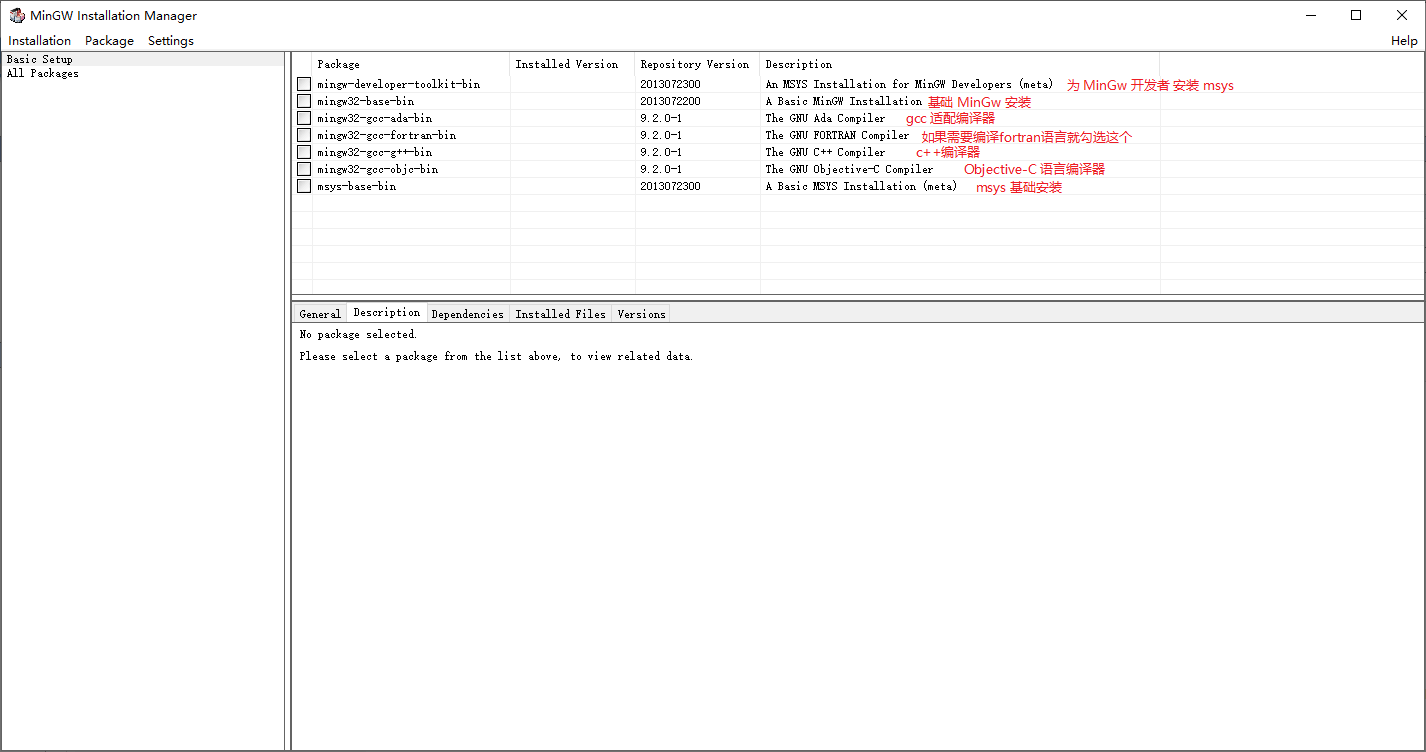Mark checkbox for mingw32-base-bin
This screenshot has height=752, width=1426.
(304, 101)
